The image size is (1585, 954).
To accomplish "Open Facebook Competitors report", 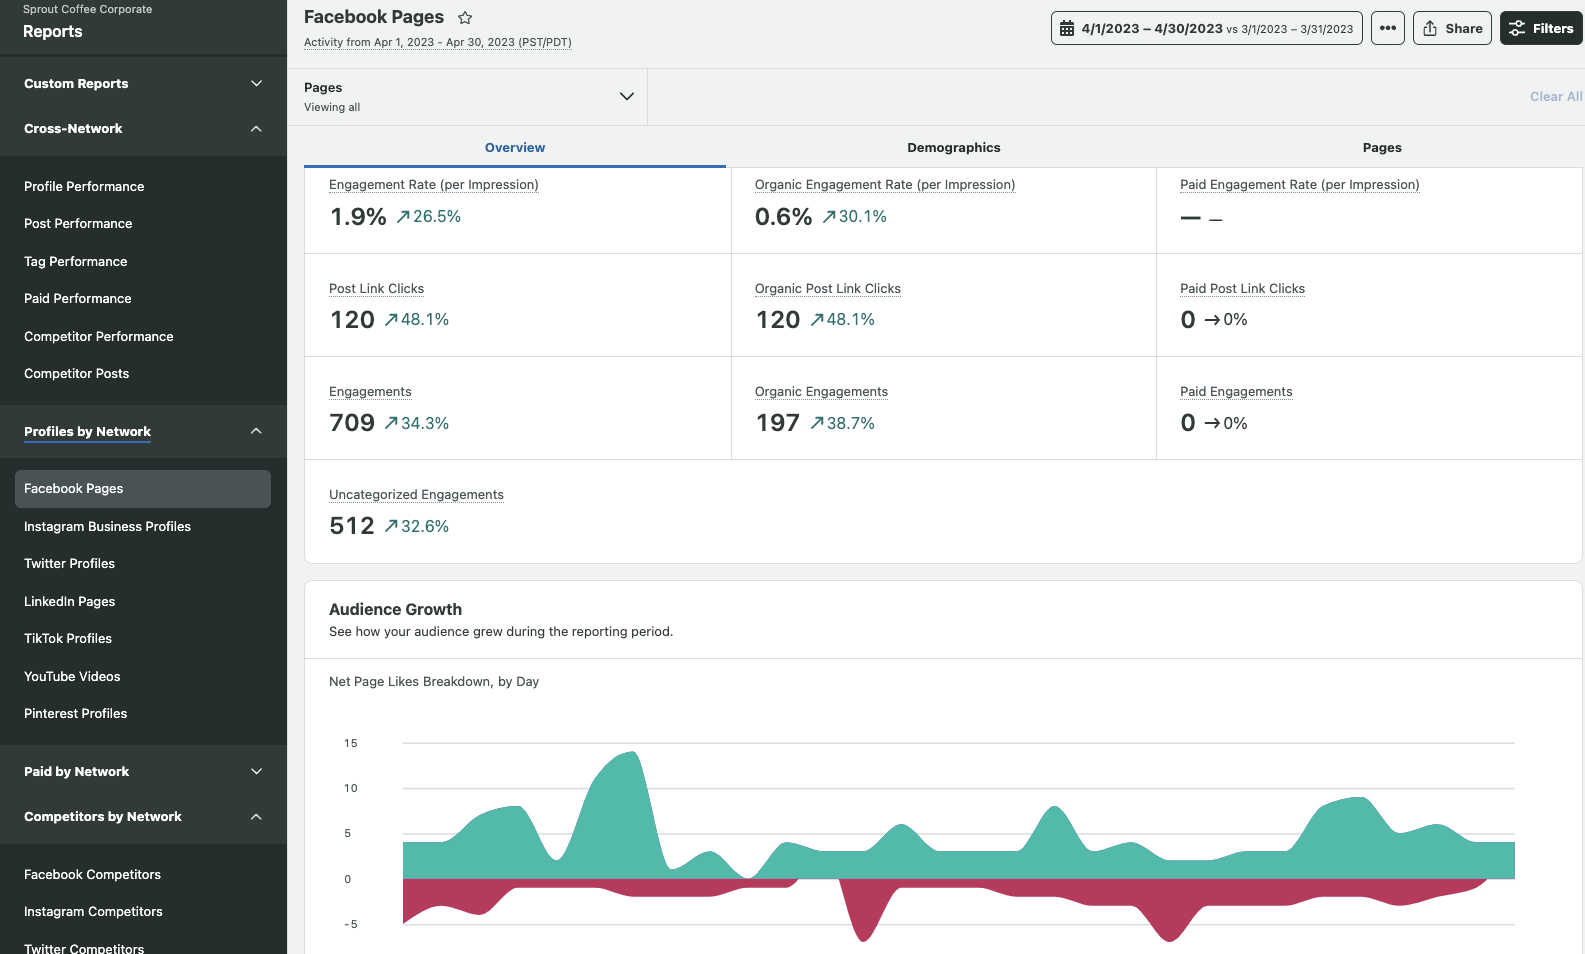I will pyautogui.click(x=92, y=875).
